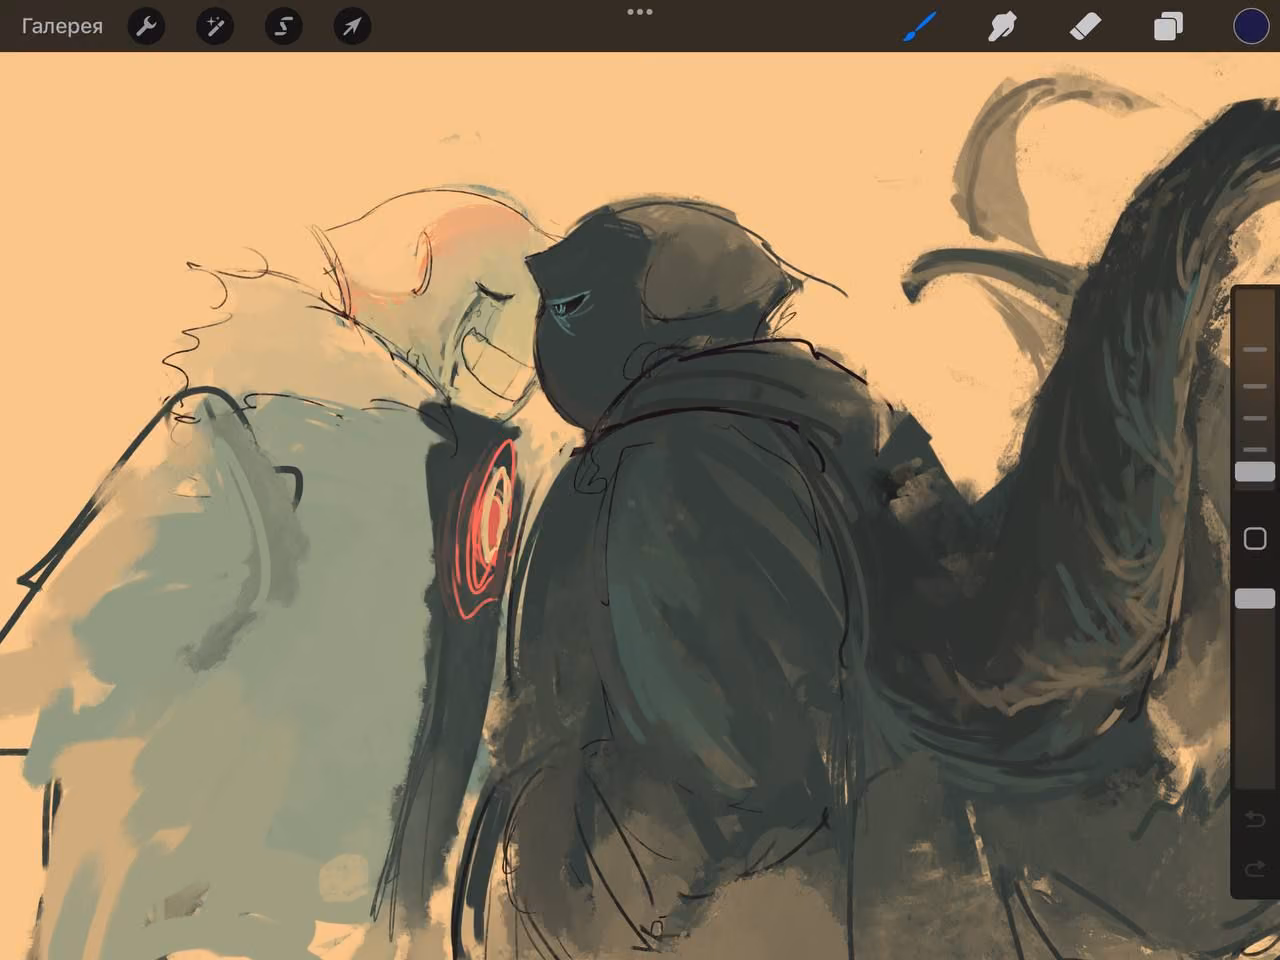Open the Layers panel
The height and width of the screenshot is (960, 1280).
click(x=1168, y=27)
